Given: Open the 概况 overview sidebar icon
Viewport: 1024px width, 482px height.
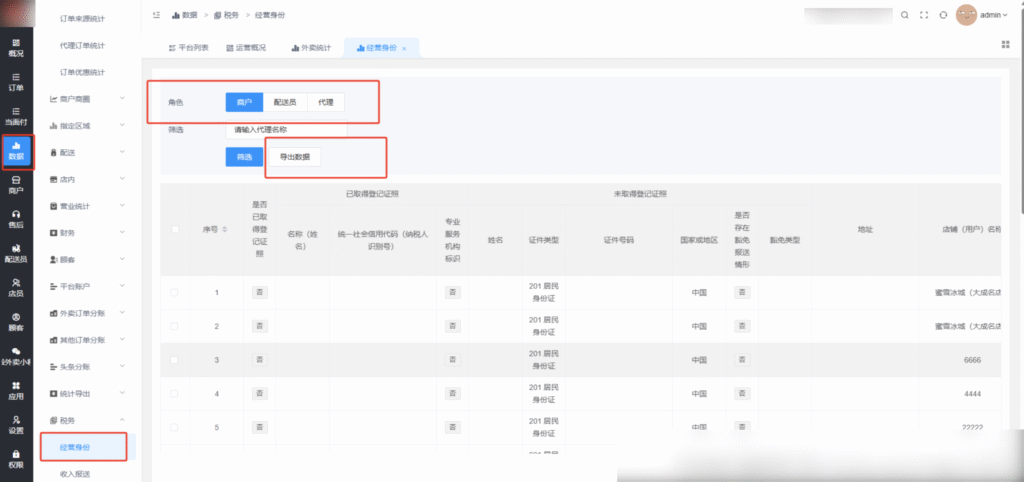Looking at the screenshot, I should [16, 48].
